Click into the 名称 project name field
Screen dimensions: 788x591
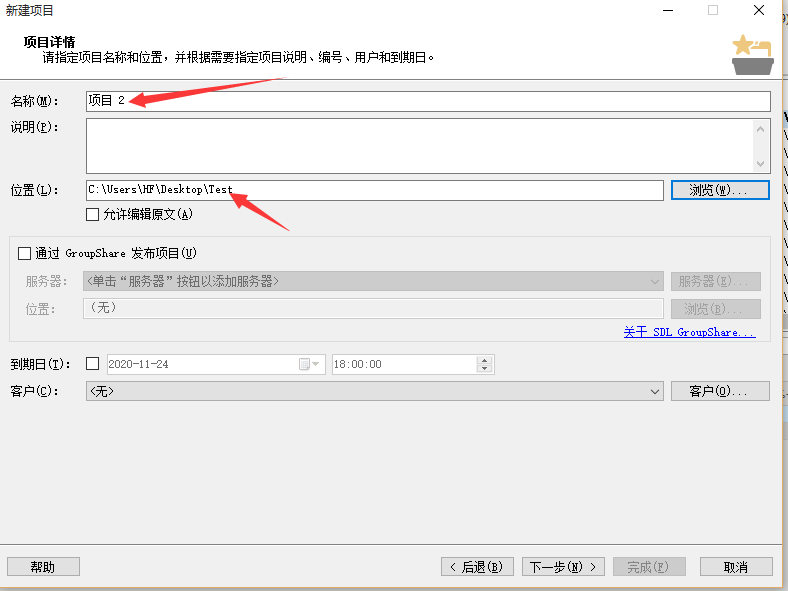[x=428, y=101]
